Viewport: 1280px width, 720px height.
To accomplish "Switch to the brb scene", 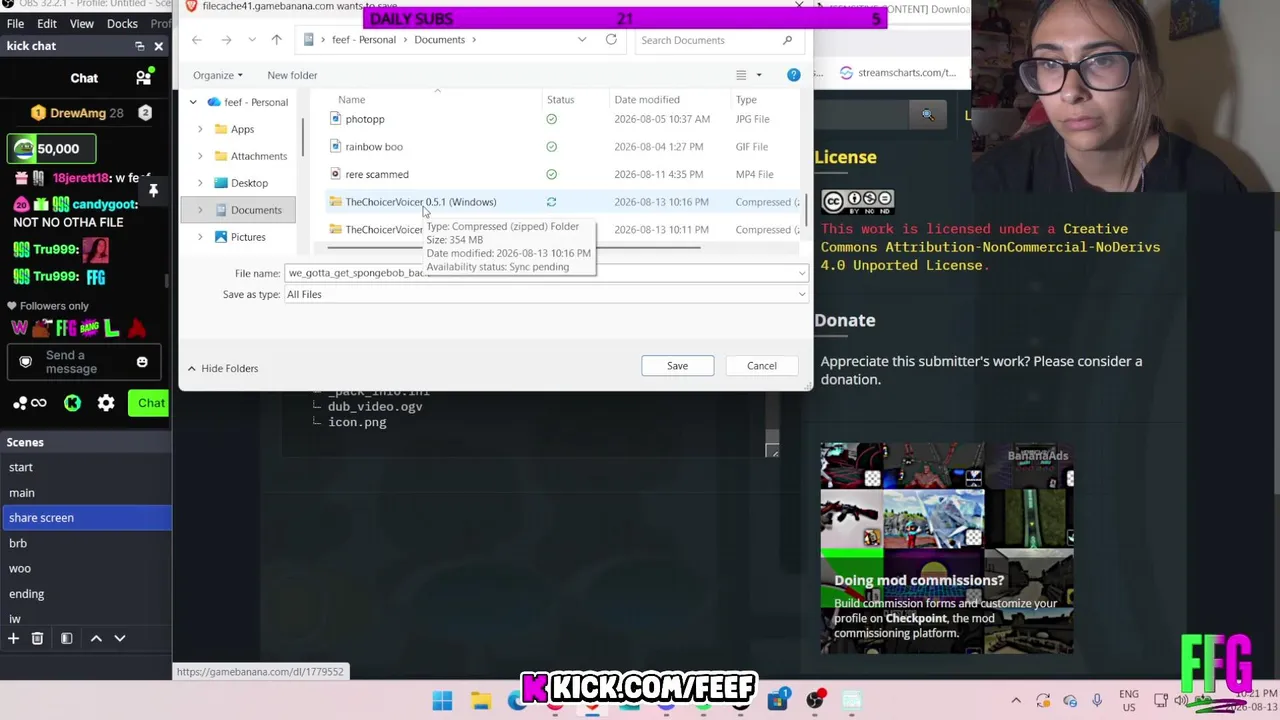I will [x=18, y=543].
